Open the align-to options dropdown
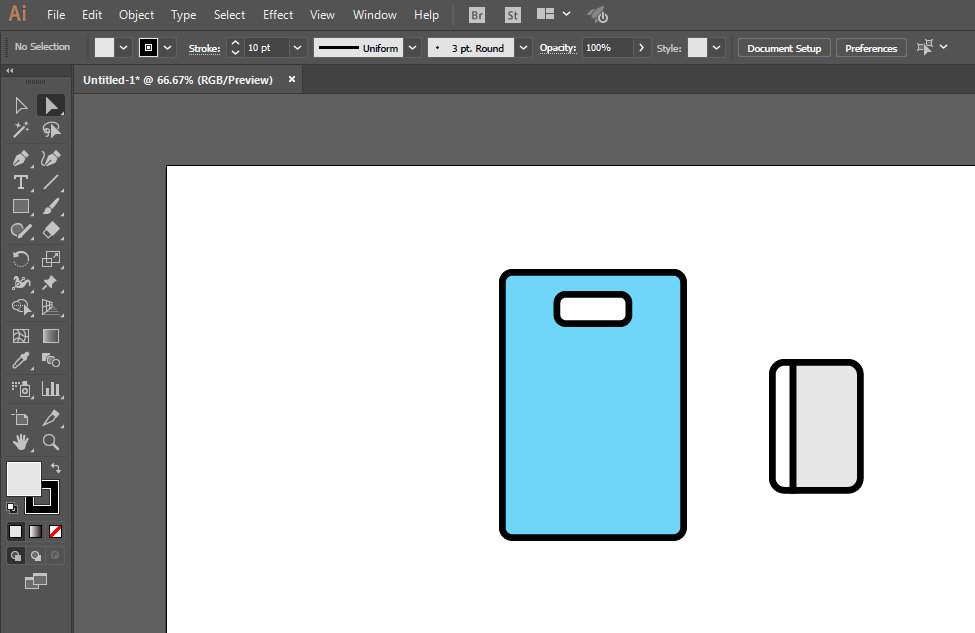Viewport: 975px width, 633px height. (944, 47)
